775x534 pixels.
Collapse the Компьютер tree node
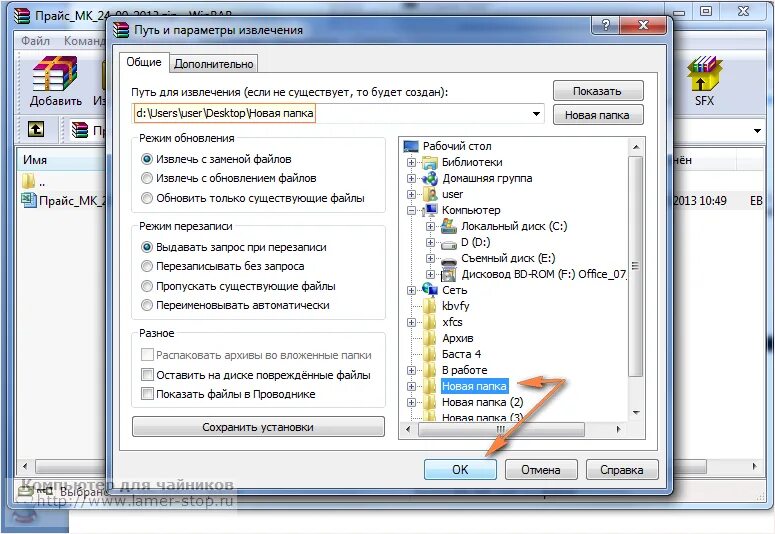pos(411,210)
